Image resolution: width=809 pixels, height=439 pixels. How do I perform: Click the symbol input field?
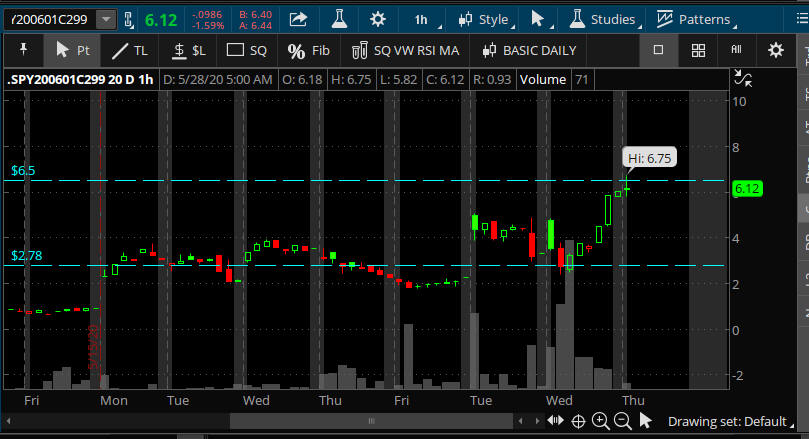[50, 19]
